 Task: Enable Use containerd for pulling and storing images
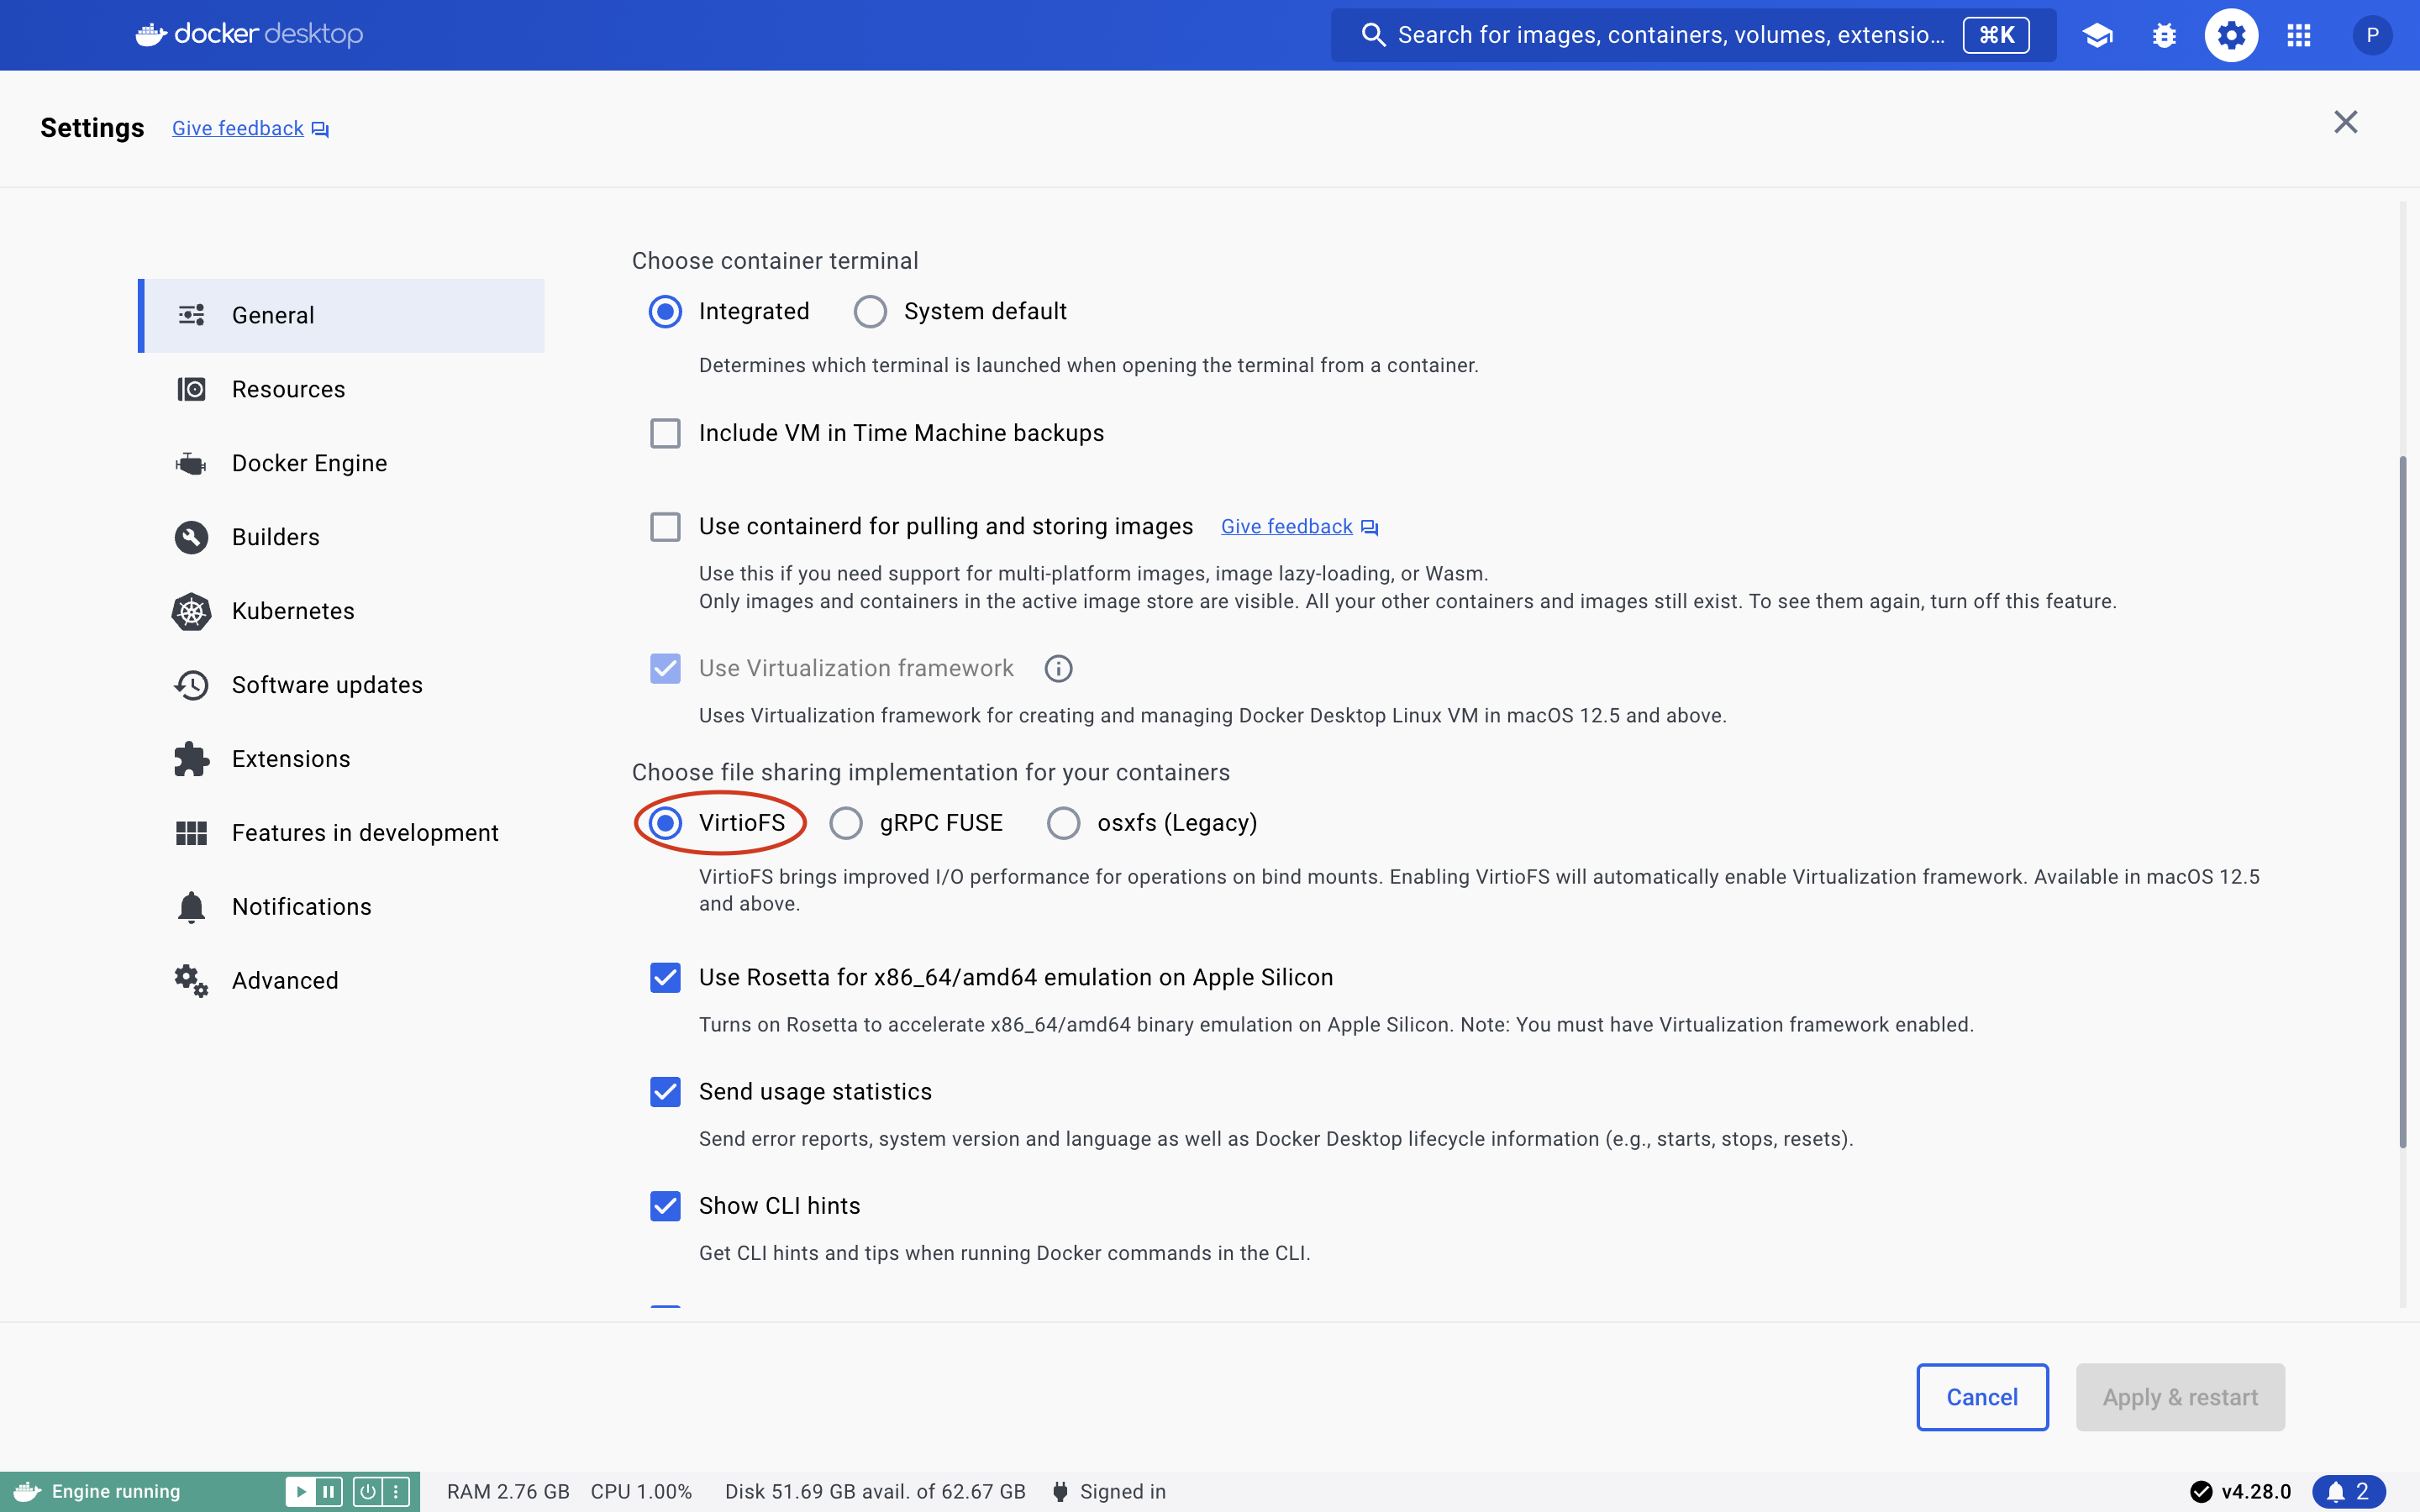[x=665, y=527]
